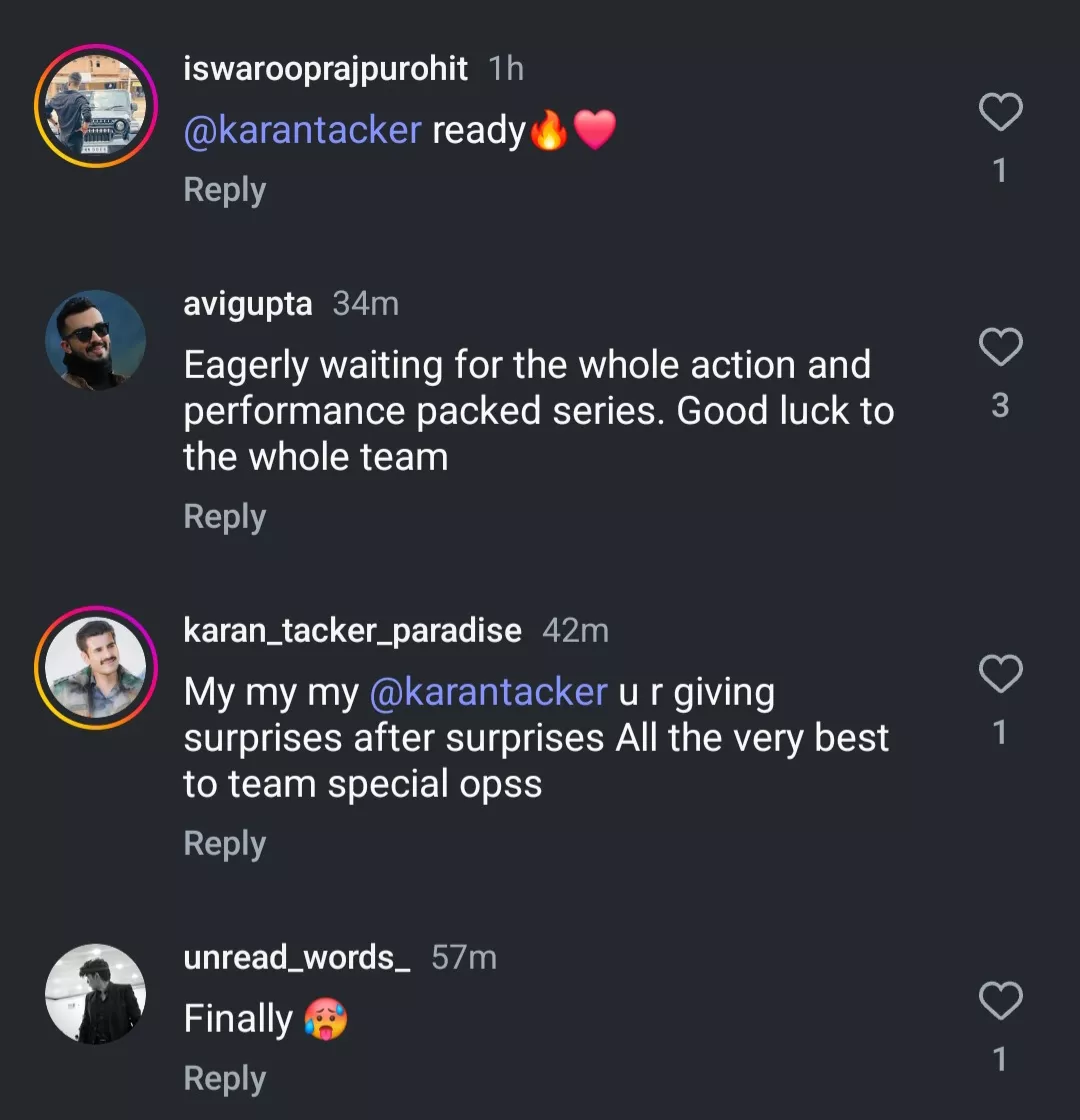1080x1120 pixels.
Task: Reply to karan_tacker_paradise's comment
Action: pos(225,844)
